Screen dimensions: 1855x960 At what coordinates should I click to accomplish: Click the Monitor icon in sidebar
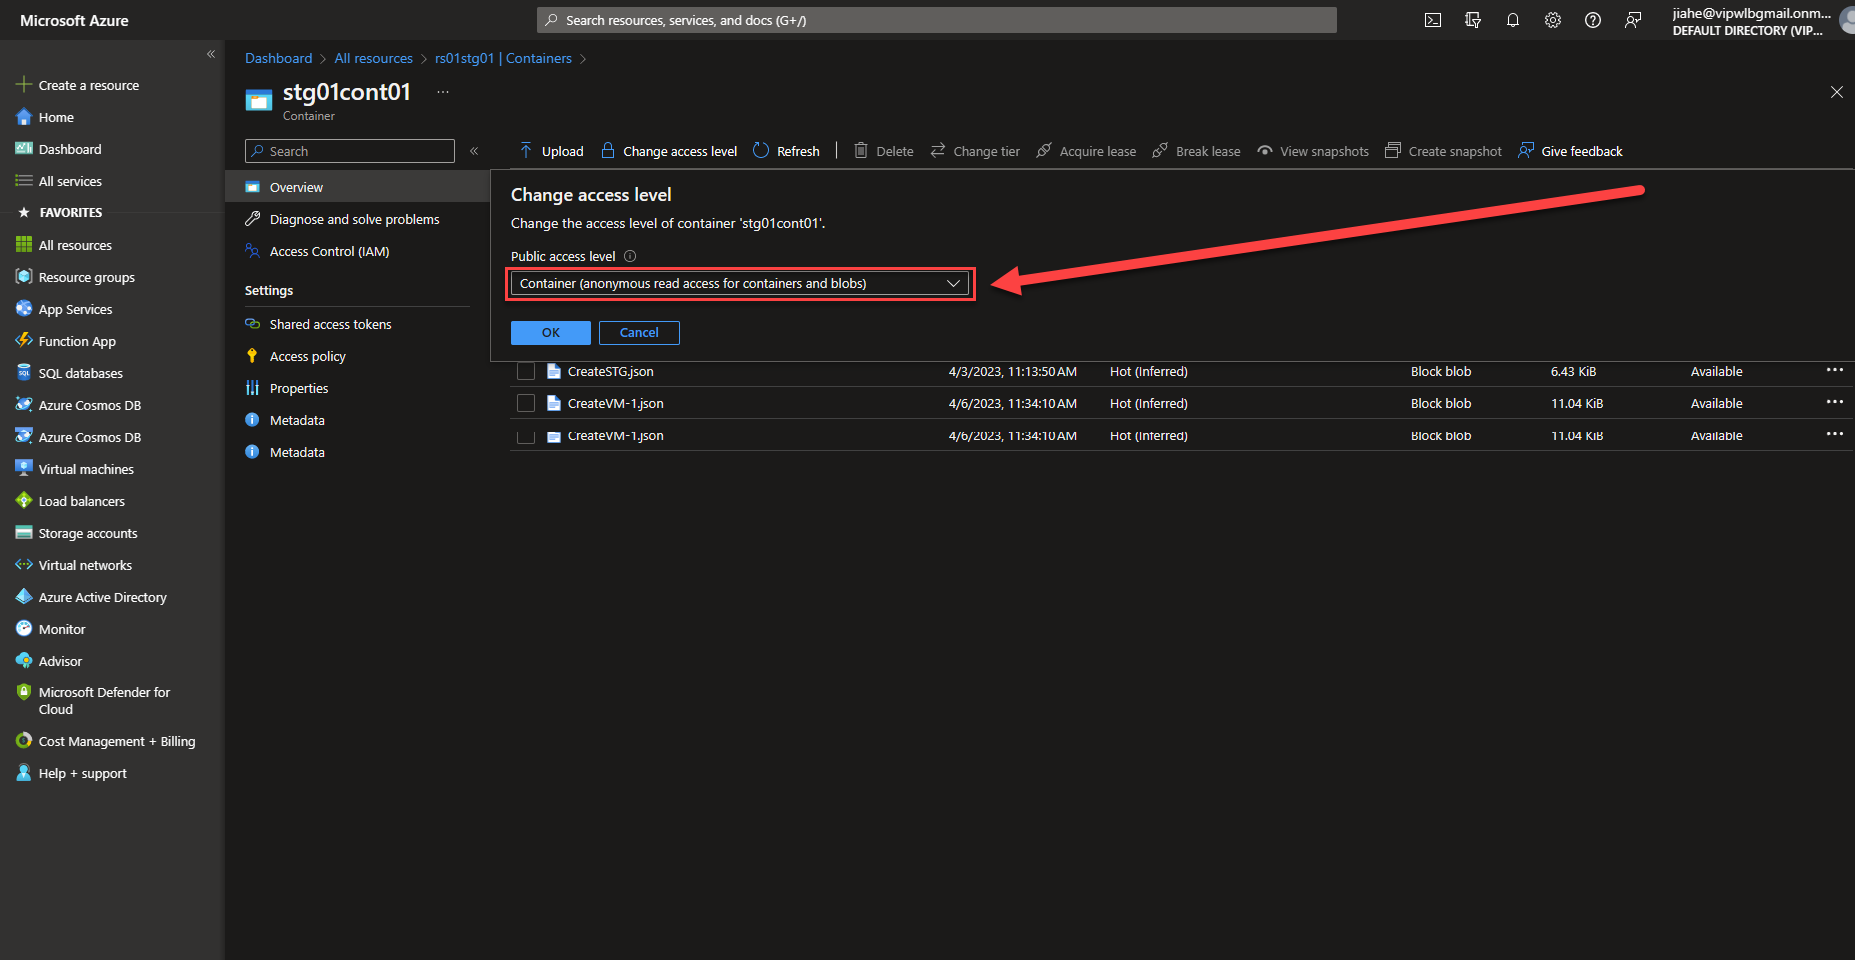tap(24, 629)
